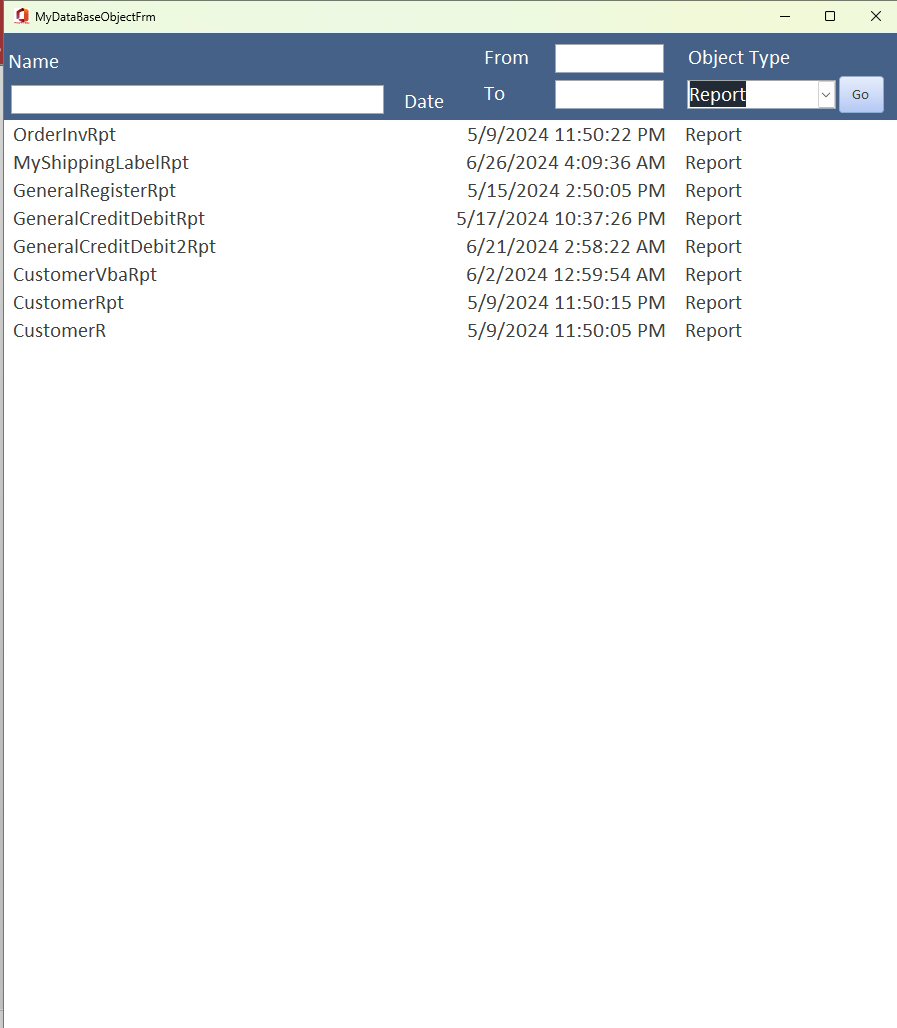Click the Name label

[x=33, y=62]
